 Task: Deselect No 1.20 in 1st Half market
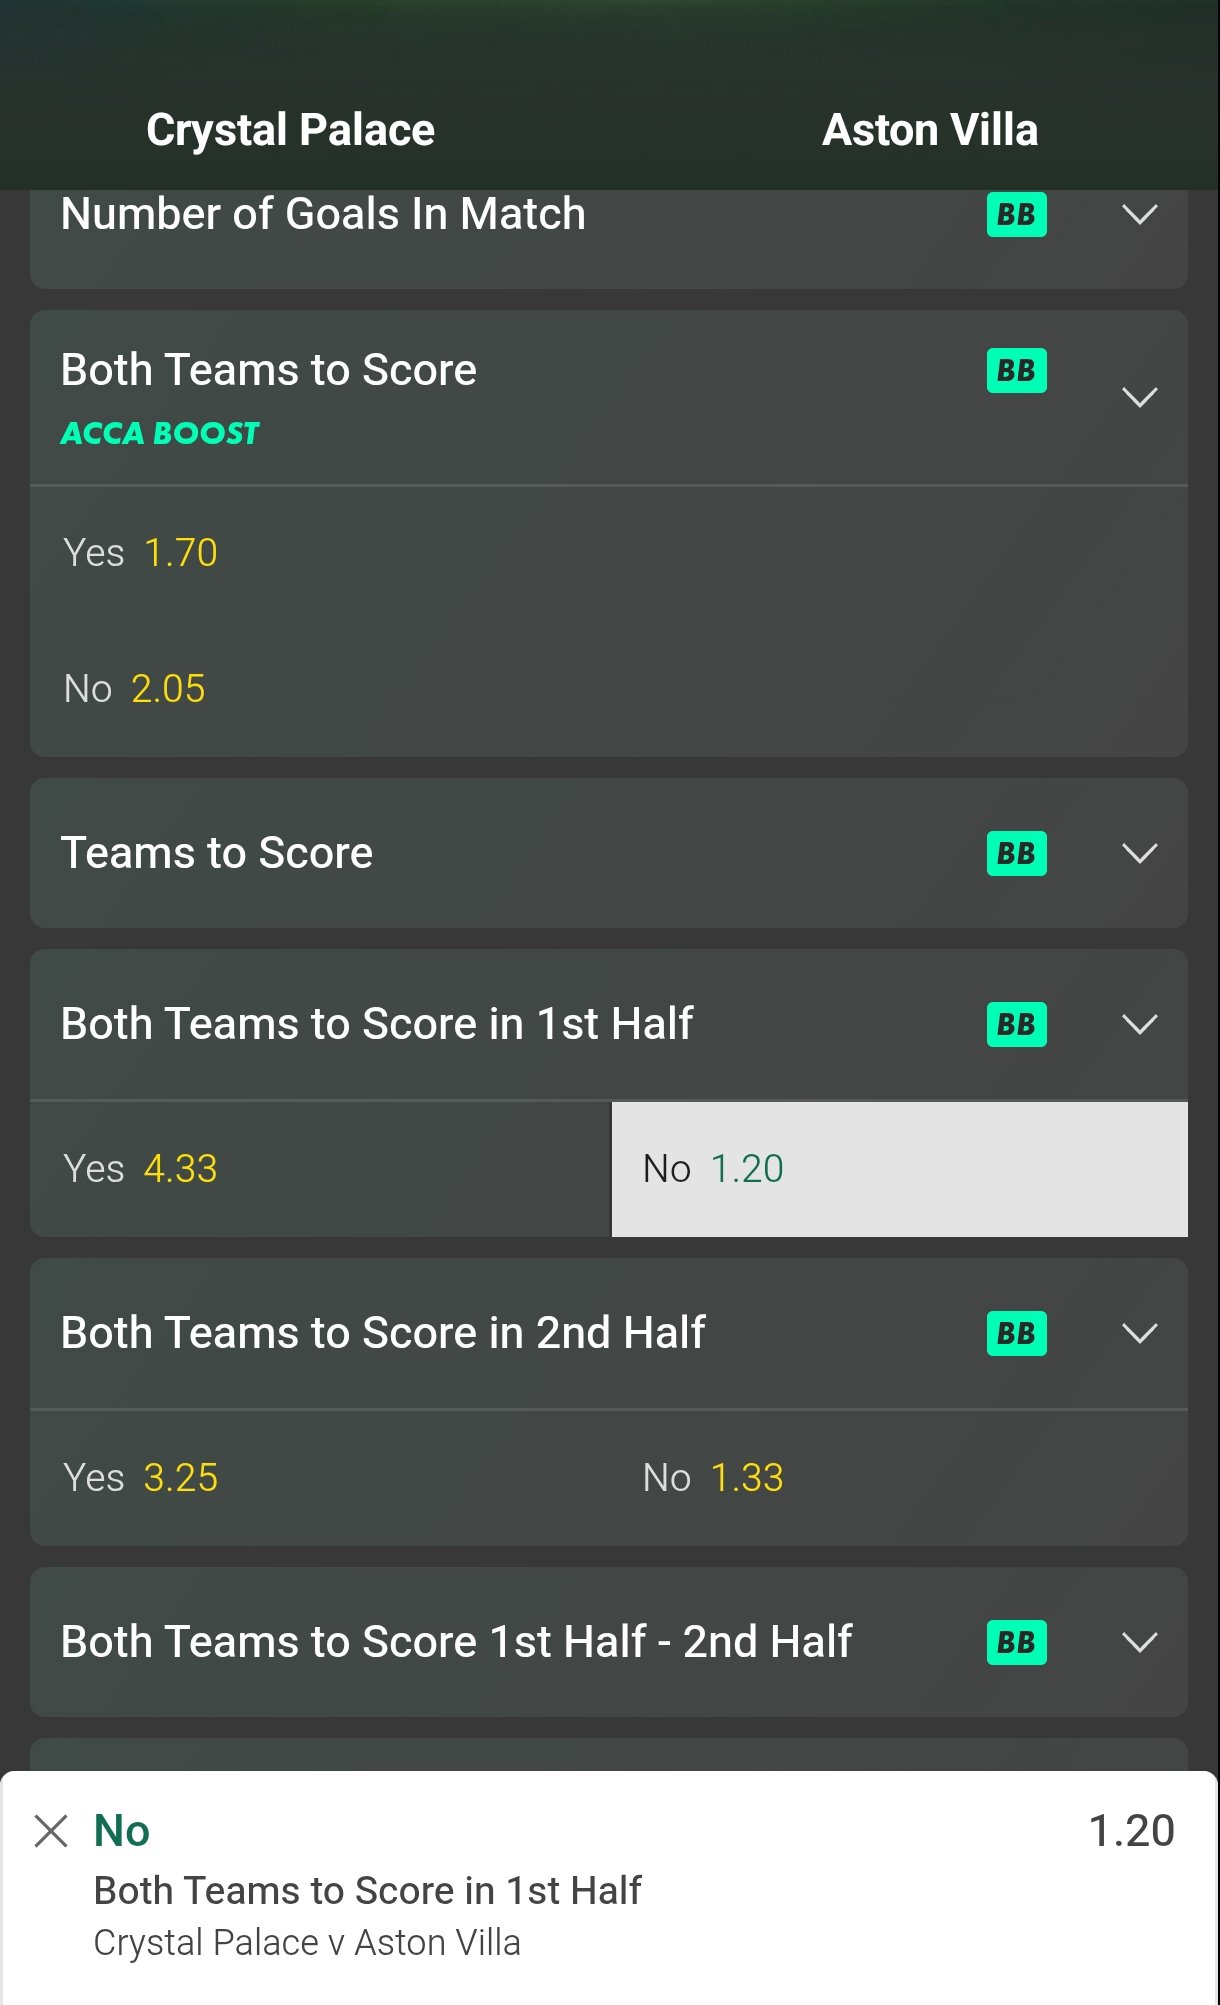click(899, 1169)
